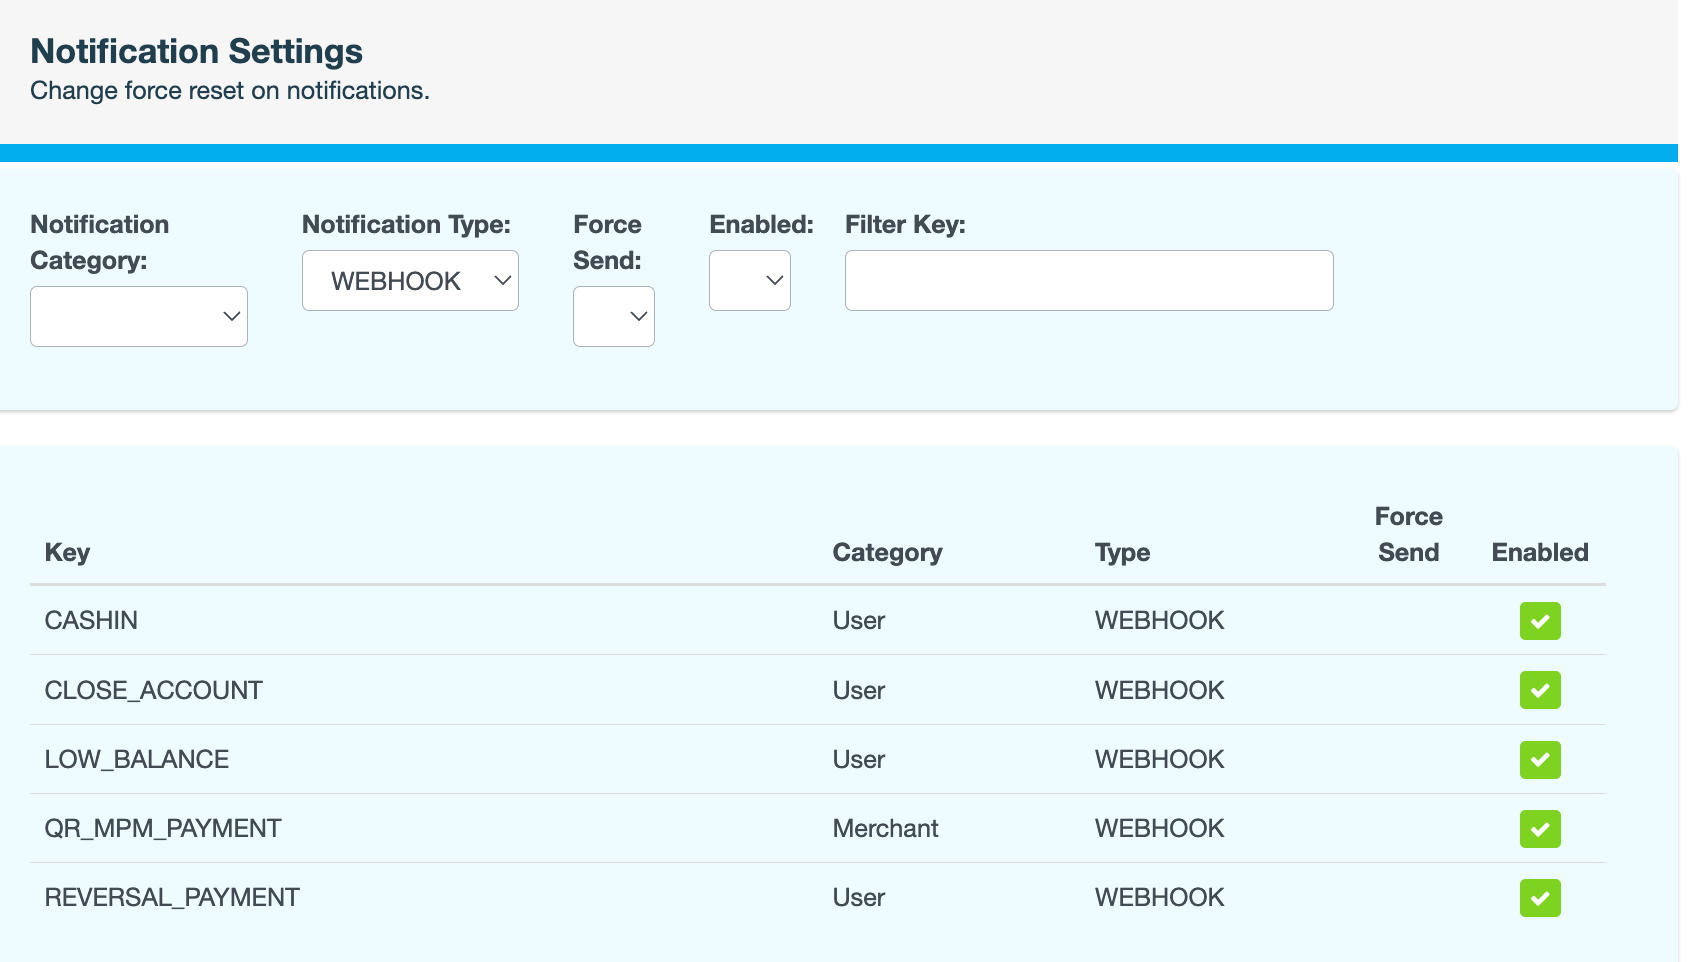The height and width of the screenshot is (962, 1696).
Task: Uncheck the Enabled box for QR_MPM_PAYMENT
Action: click(x=1539, y=829)
